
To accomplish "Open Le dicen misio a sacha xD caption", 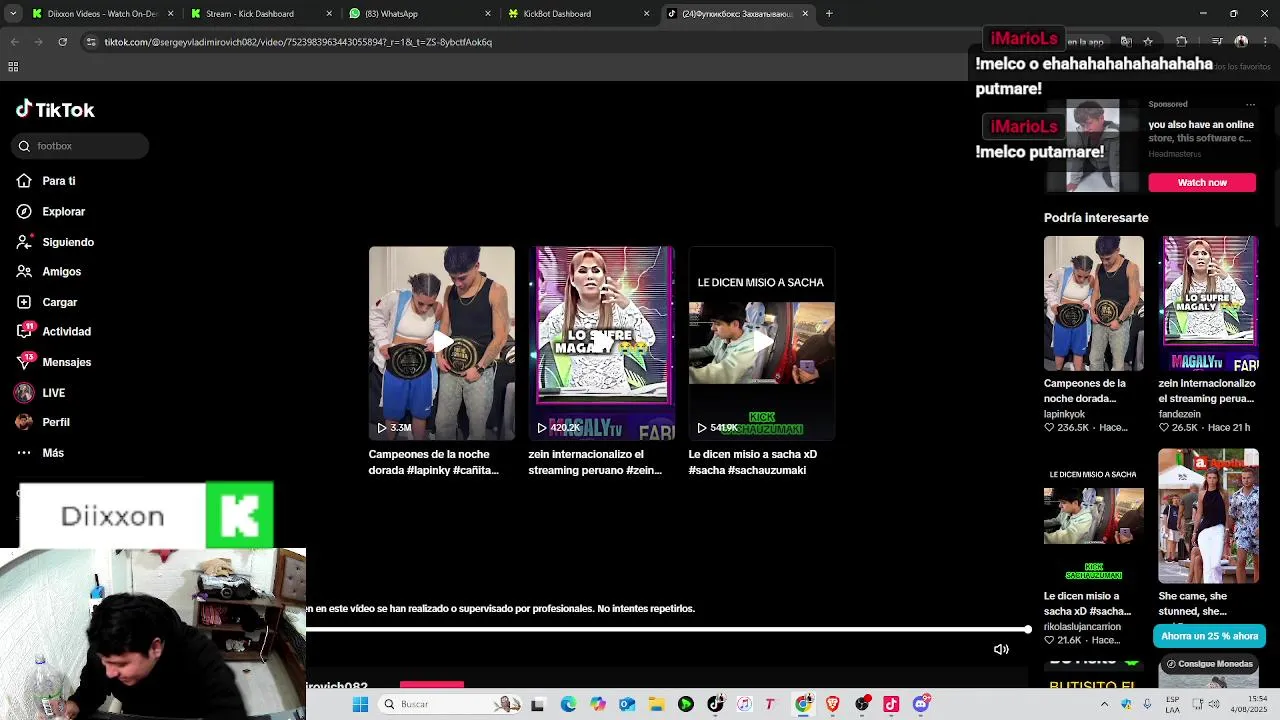I will [753, 462].
